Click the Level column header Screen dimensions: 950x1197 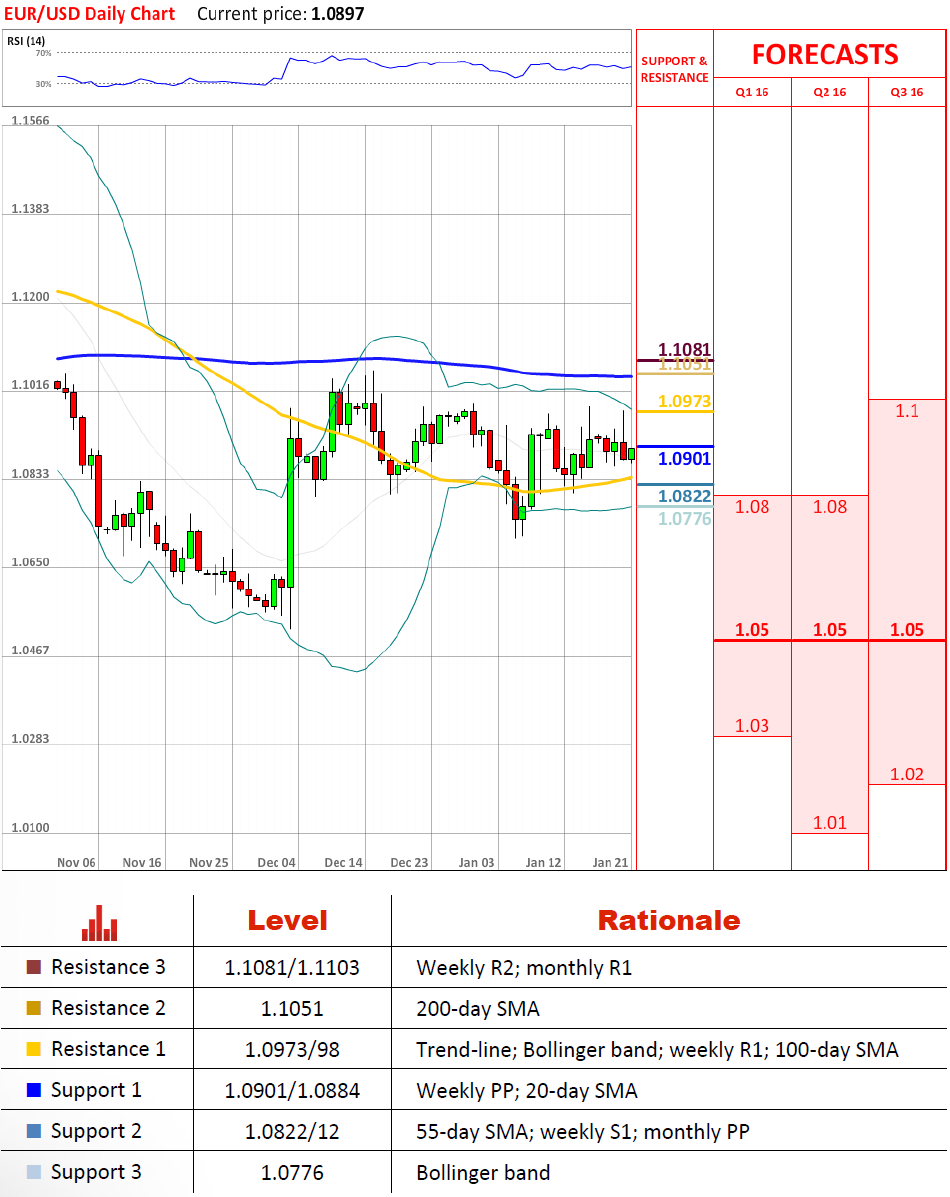[287, 921]
